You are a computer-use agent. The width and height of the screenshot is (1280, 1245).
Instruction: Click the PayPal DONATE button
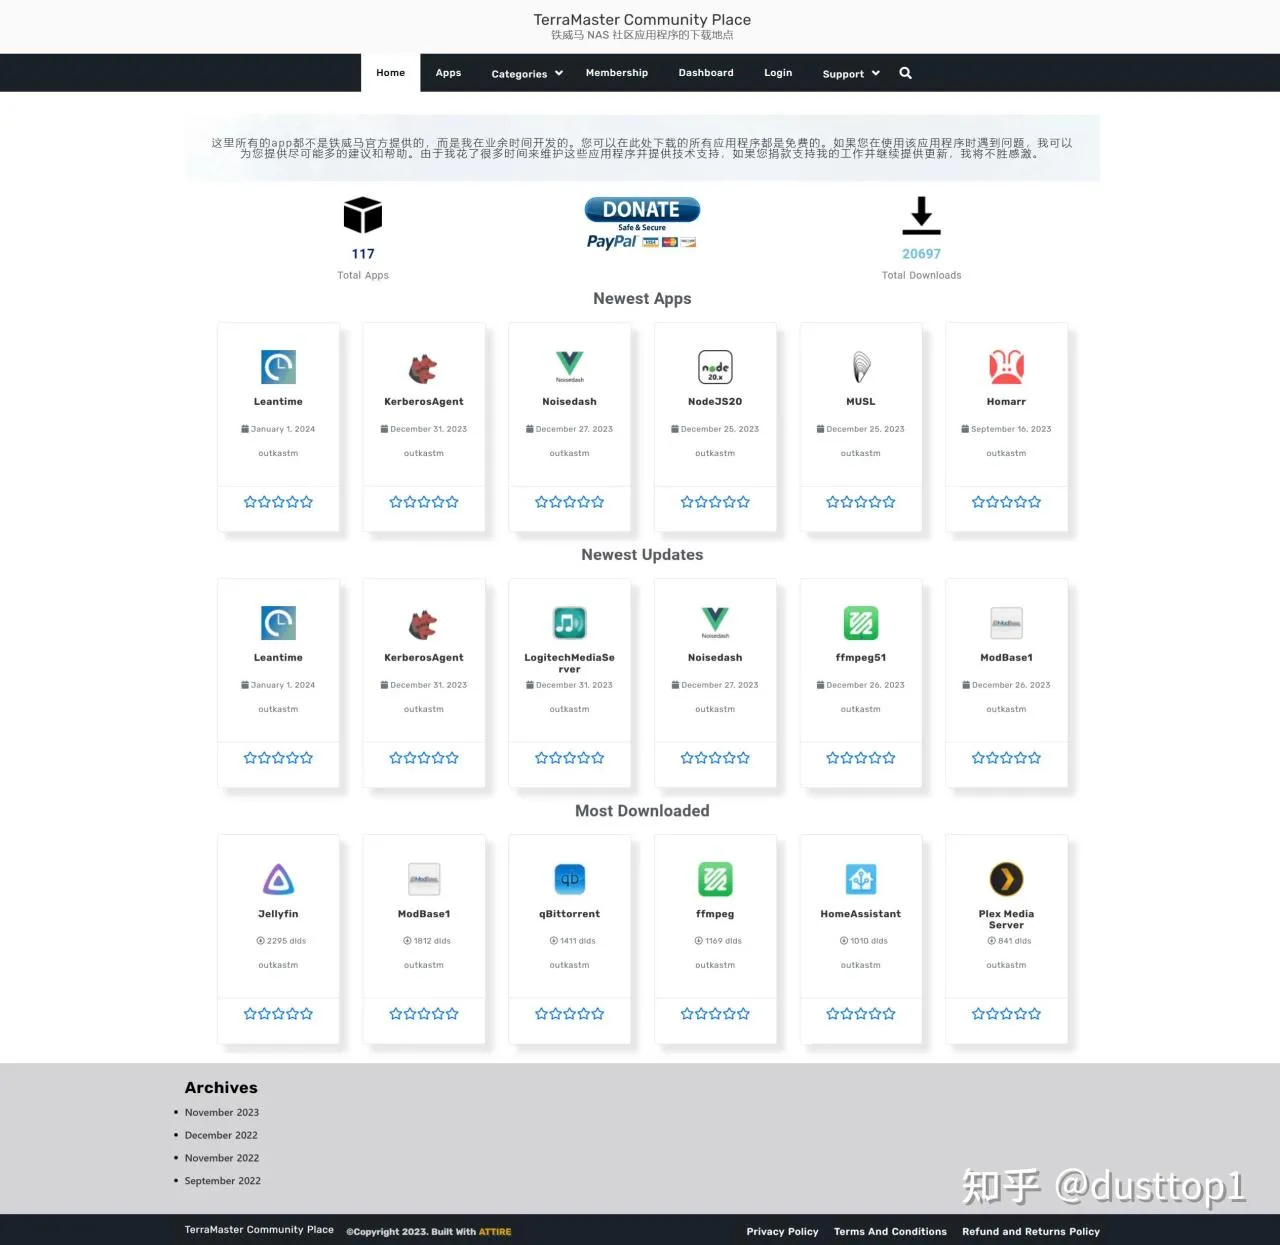pos(642,222)
